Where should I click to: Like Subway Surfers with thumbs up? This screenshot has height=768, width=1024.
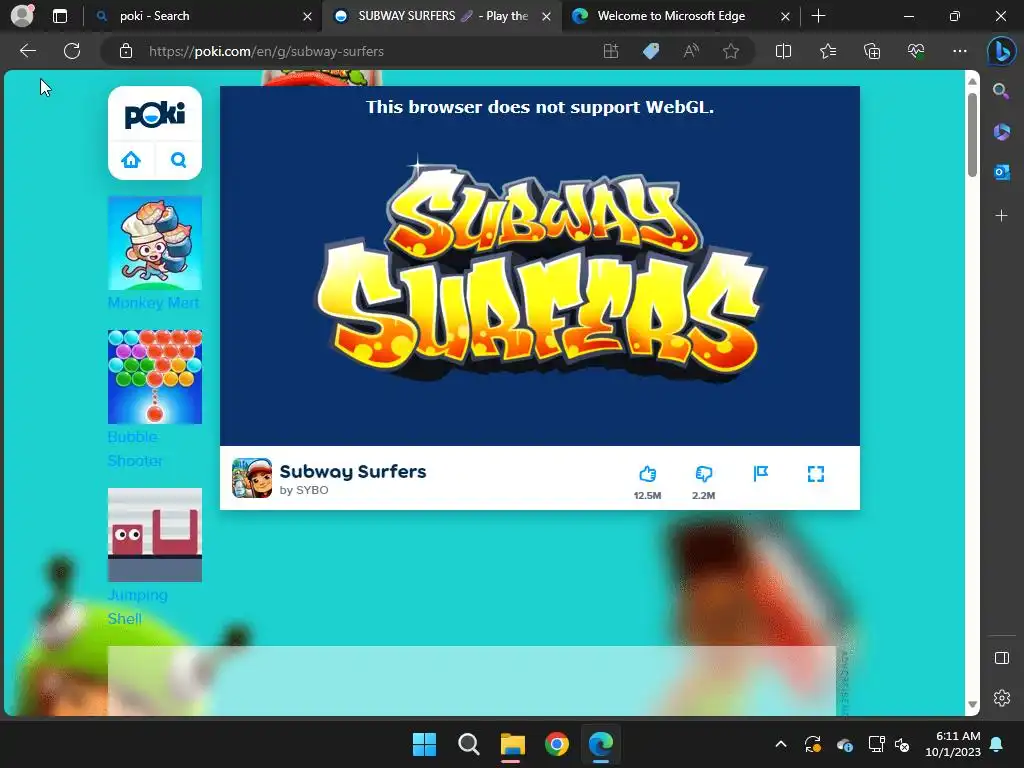tap(647, 474)
